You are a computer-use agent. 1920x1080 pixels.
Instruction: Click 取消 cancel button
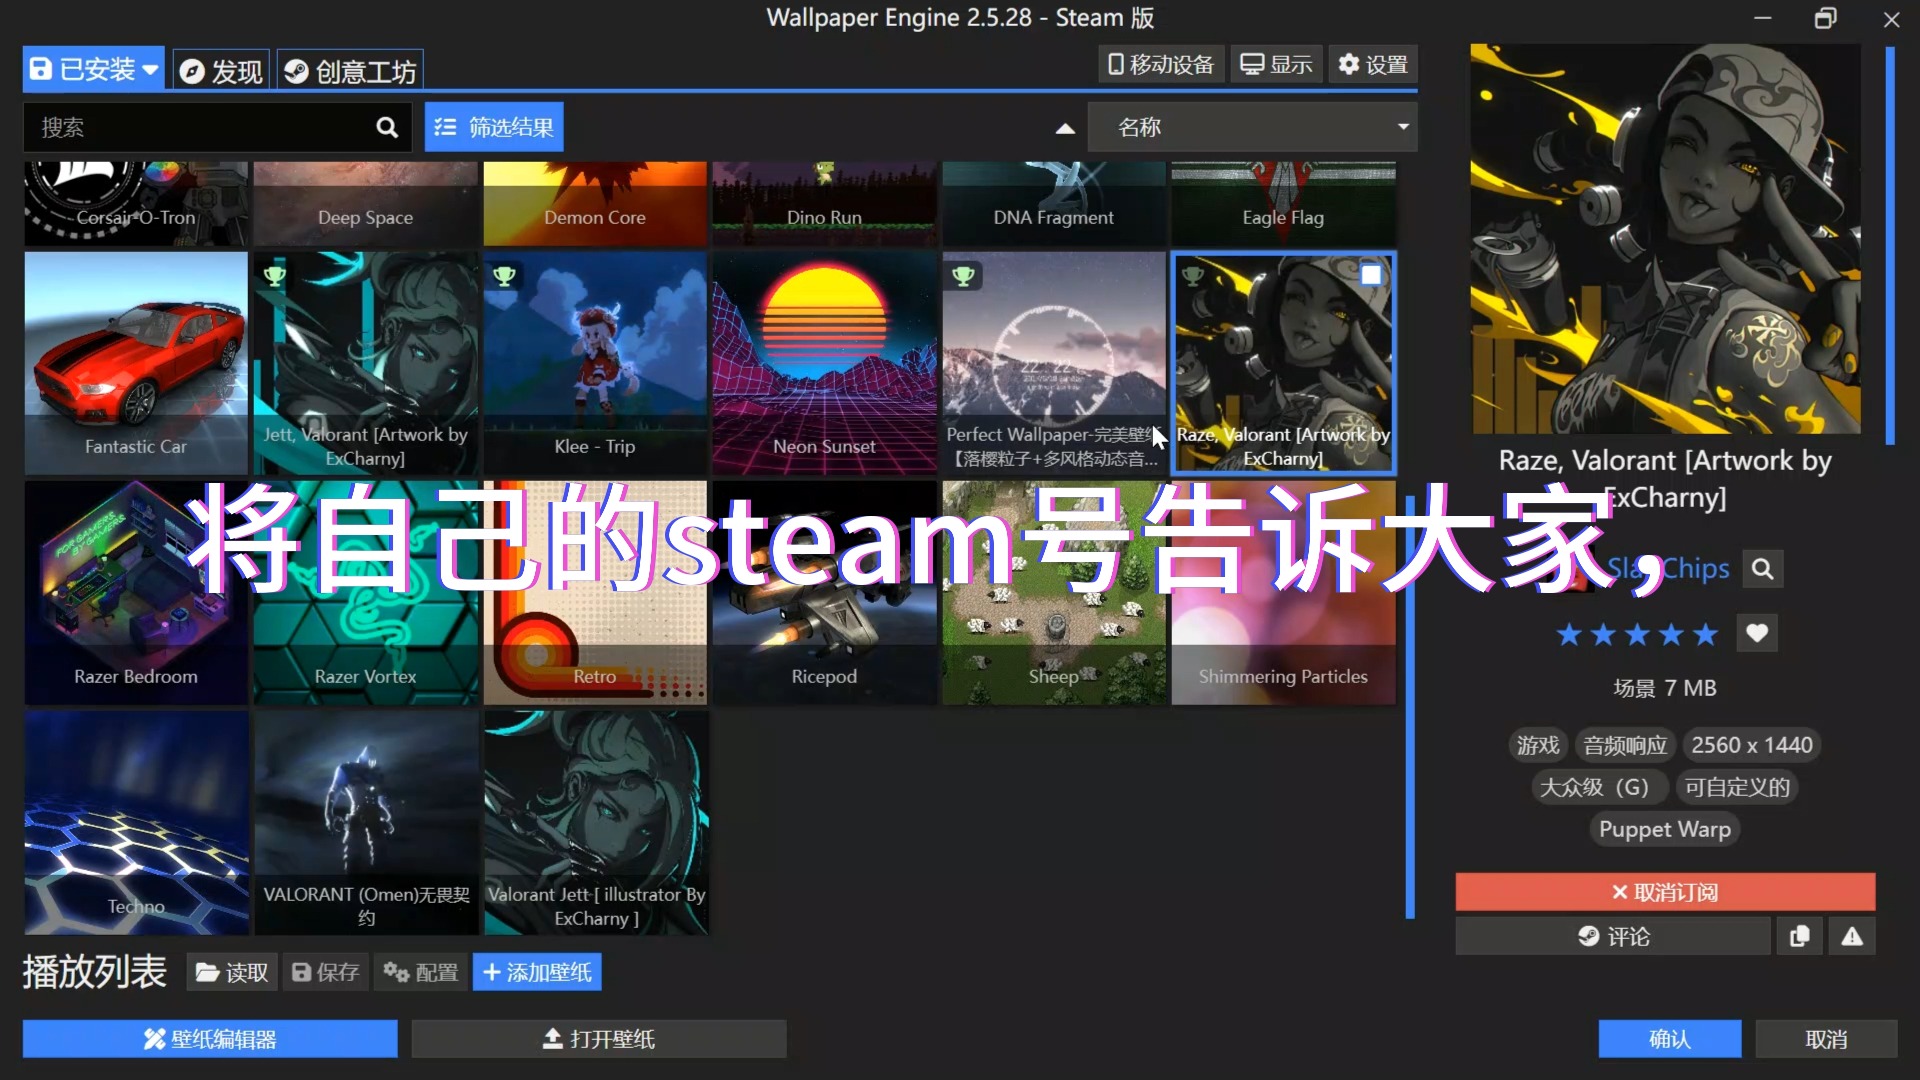1826,1039
